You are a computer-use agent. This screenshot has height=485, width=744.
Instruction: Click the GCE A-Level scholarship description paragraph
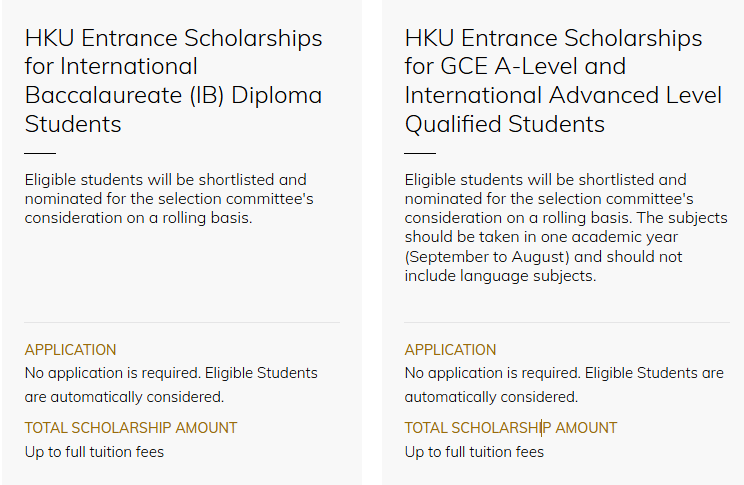click(x=565, y=228)
